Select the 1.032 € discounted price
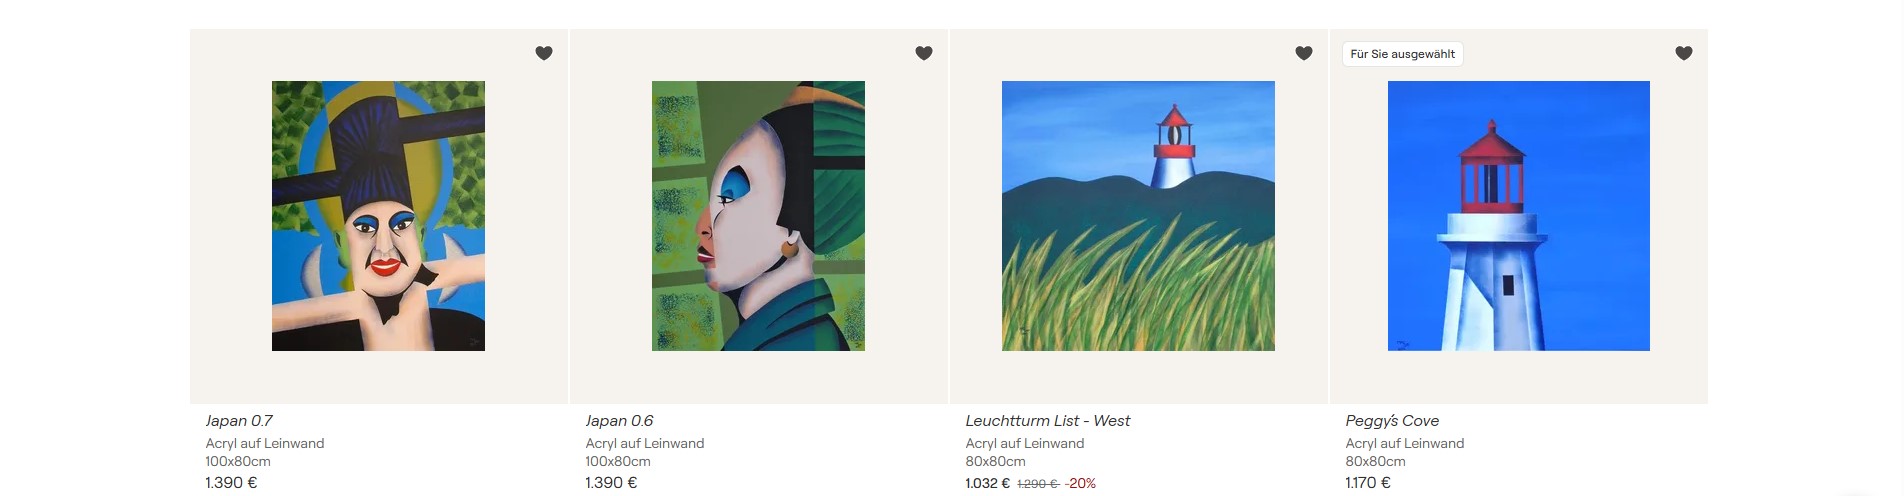Image resolution: width=1904 pixels, height=496 pixels. (987, 483)
